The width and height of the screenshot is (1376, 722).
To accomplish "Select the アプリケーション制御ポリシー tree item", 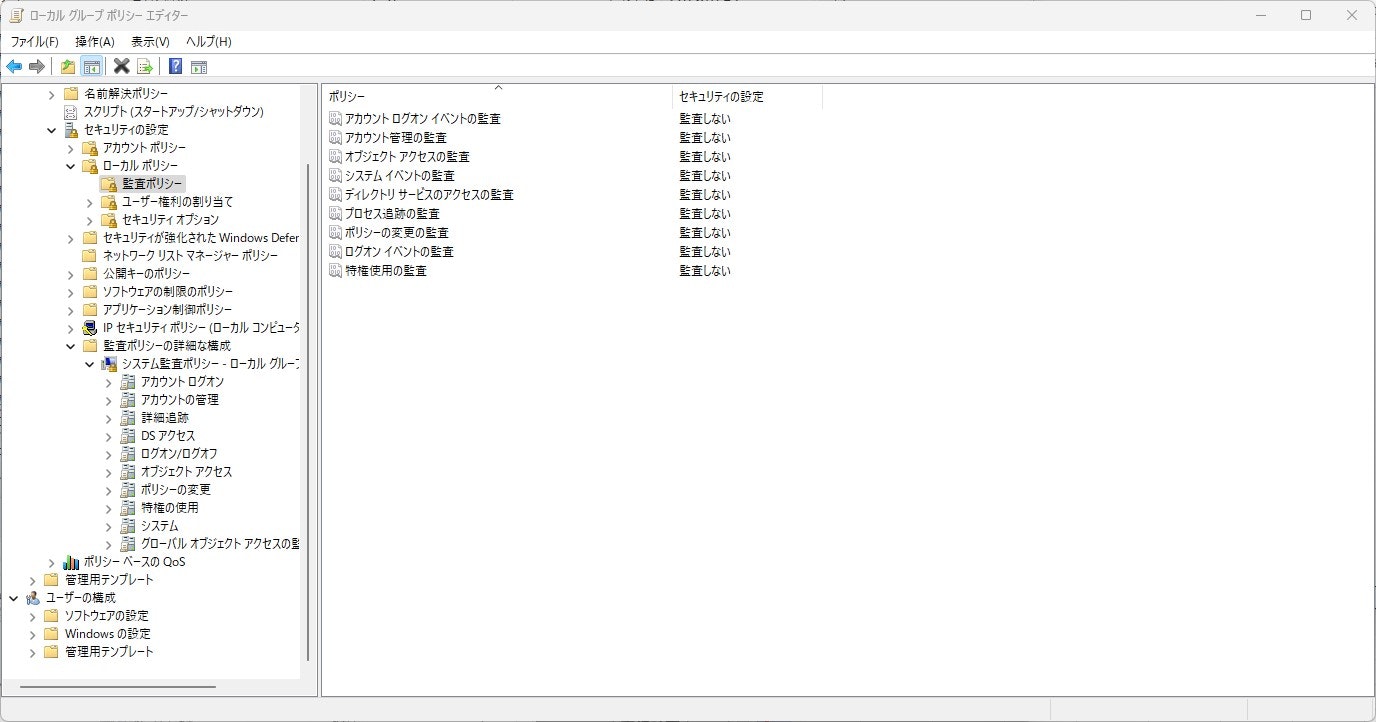I will pos(167,309).
